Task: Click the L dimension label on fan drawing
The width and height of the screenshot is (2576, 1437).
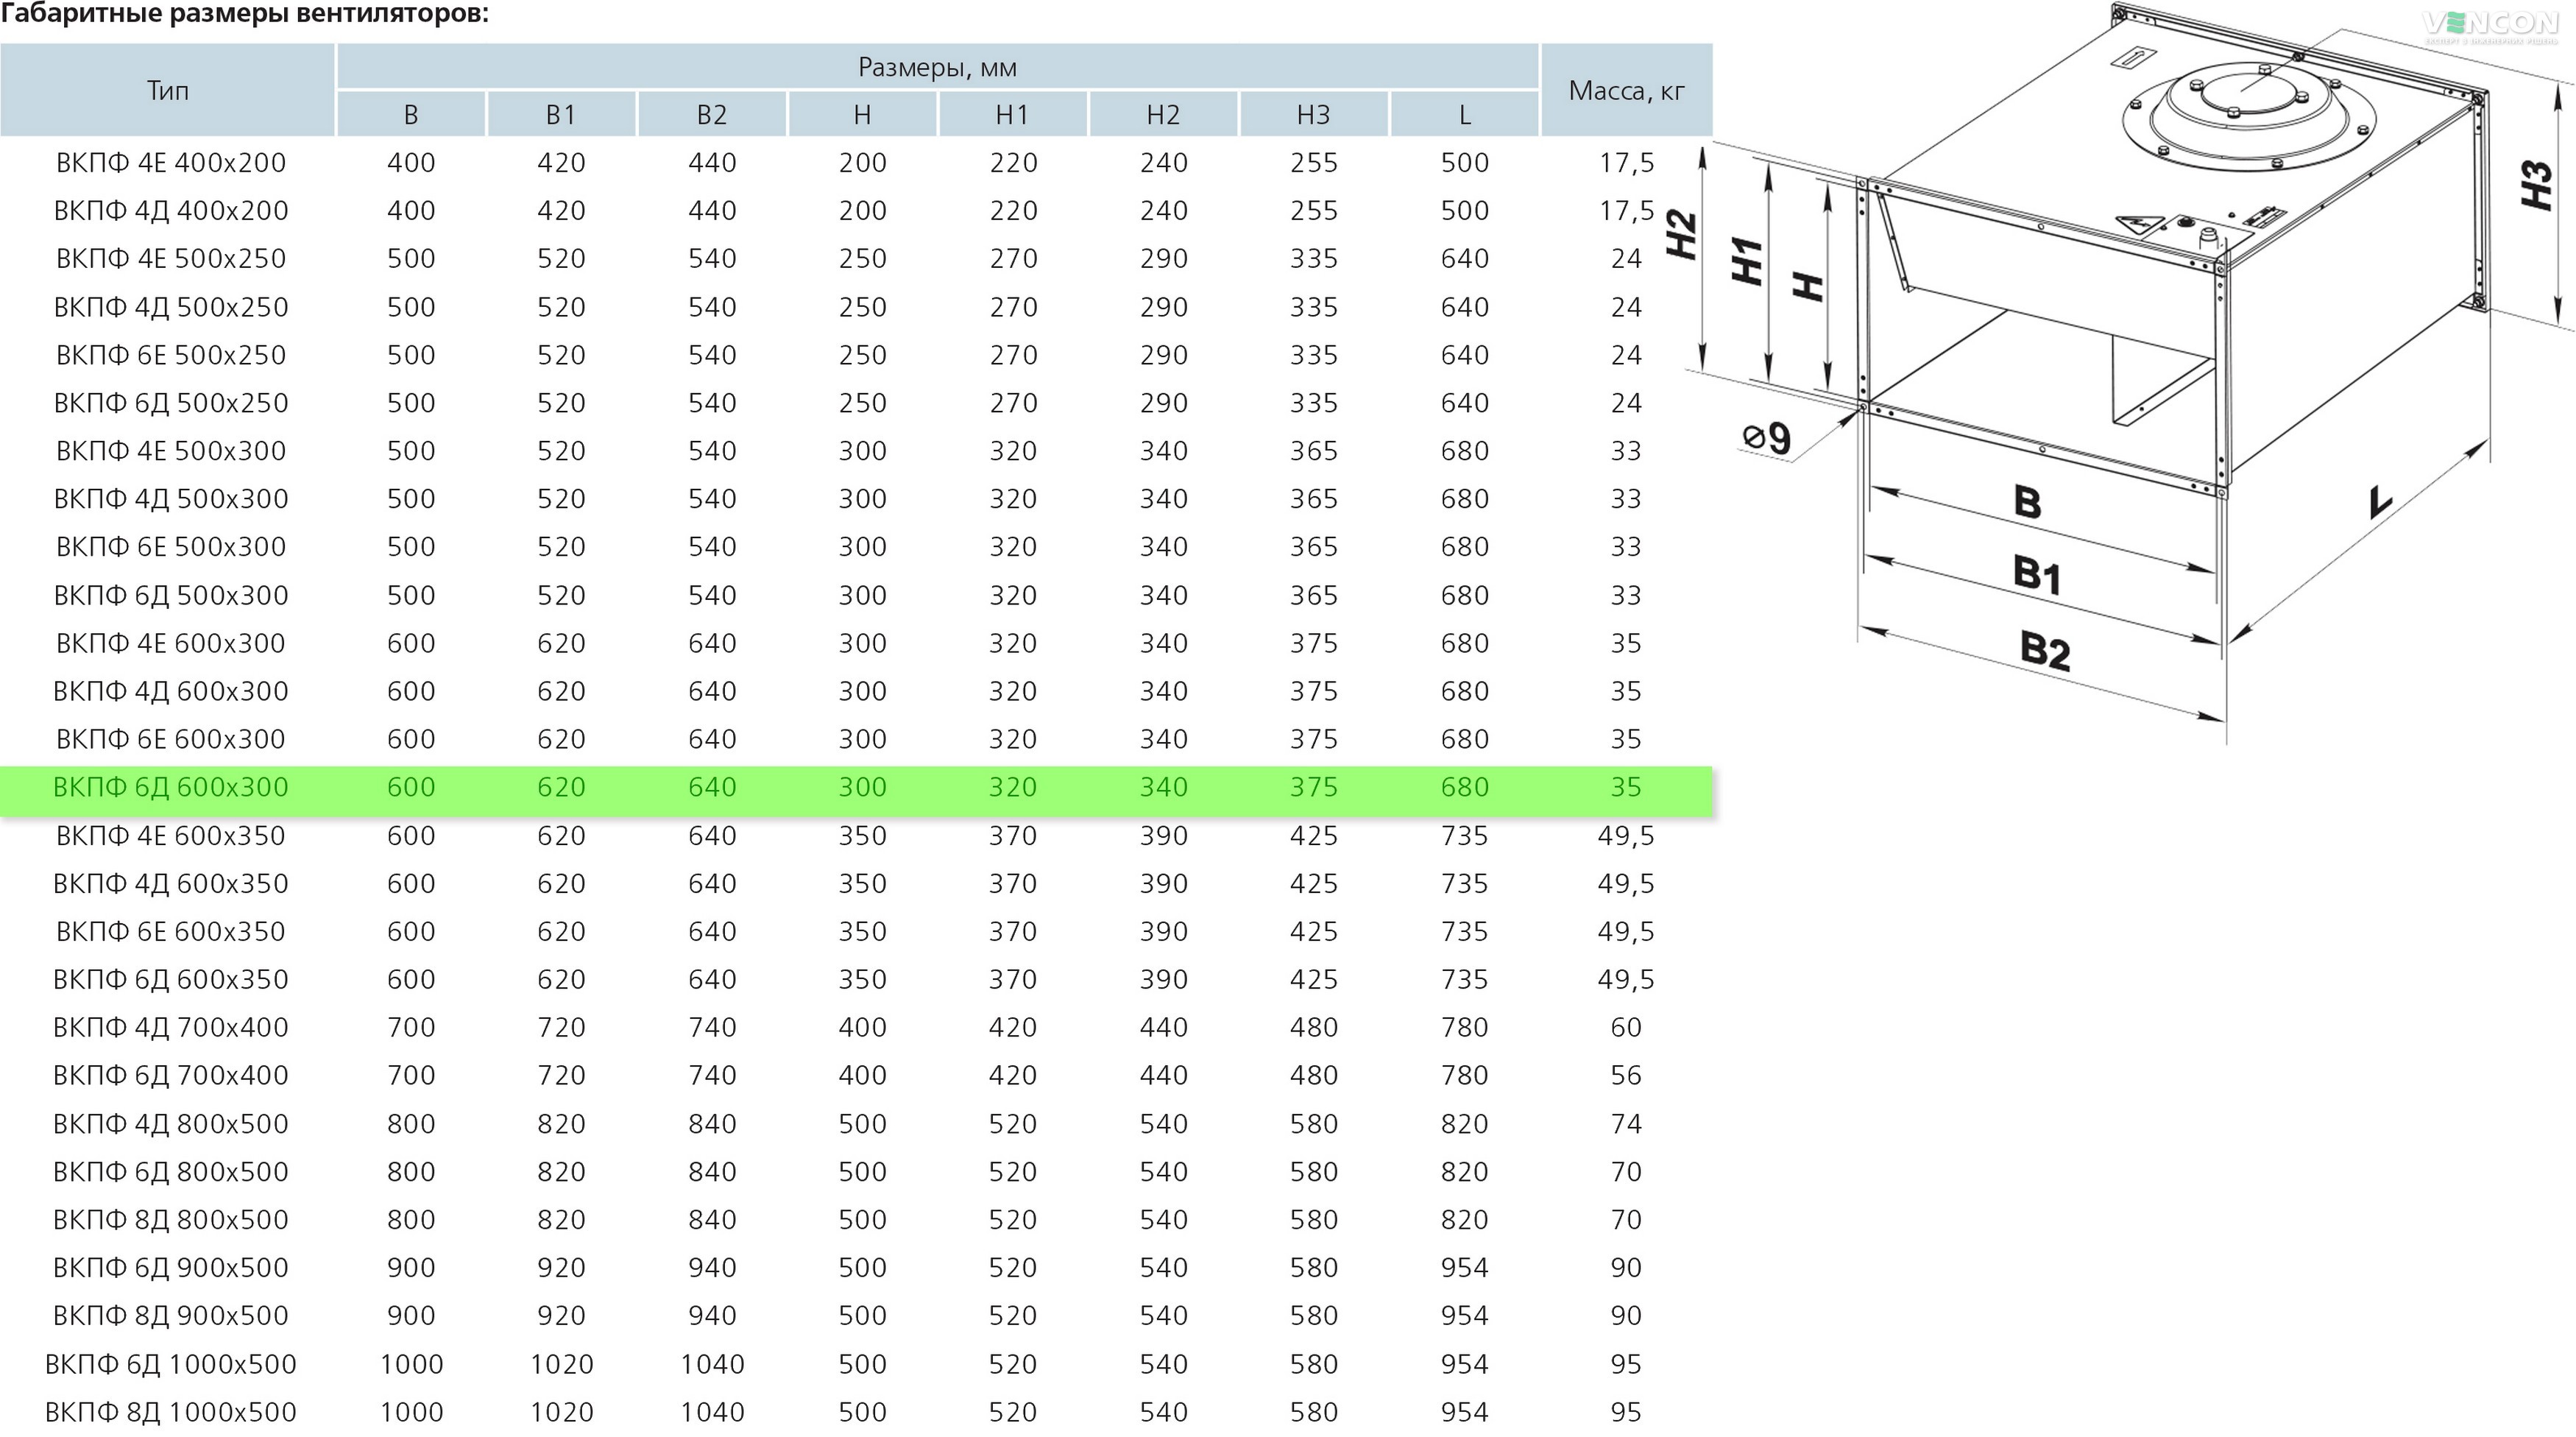Action: pos(2381,502)
